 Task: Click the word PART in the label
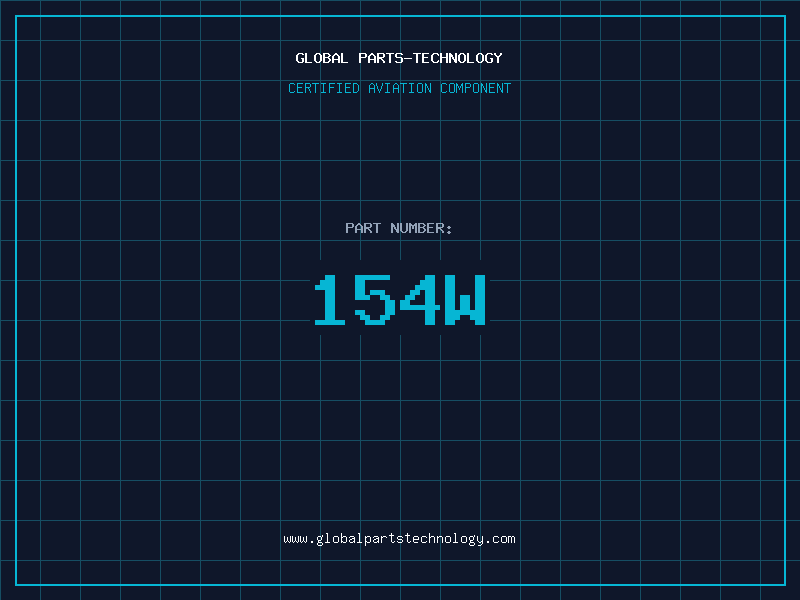(363, 228)
